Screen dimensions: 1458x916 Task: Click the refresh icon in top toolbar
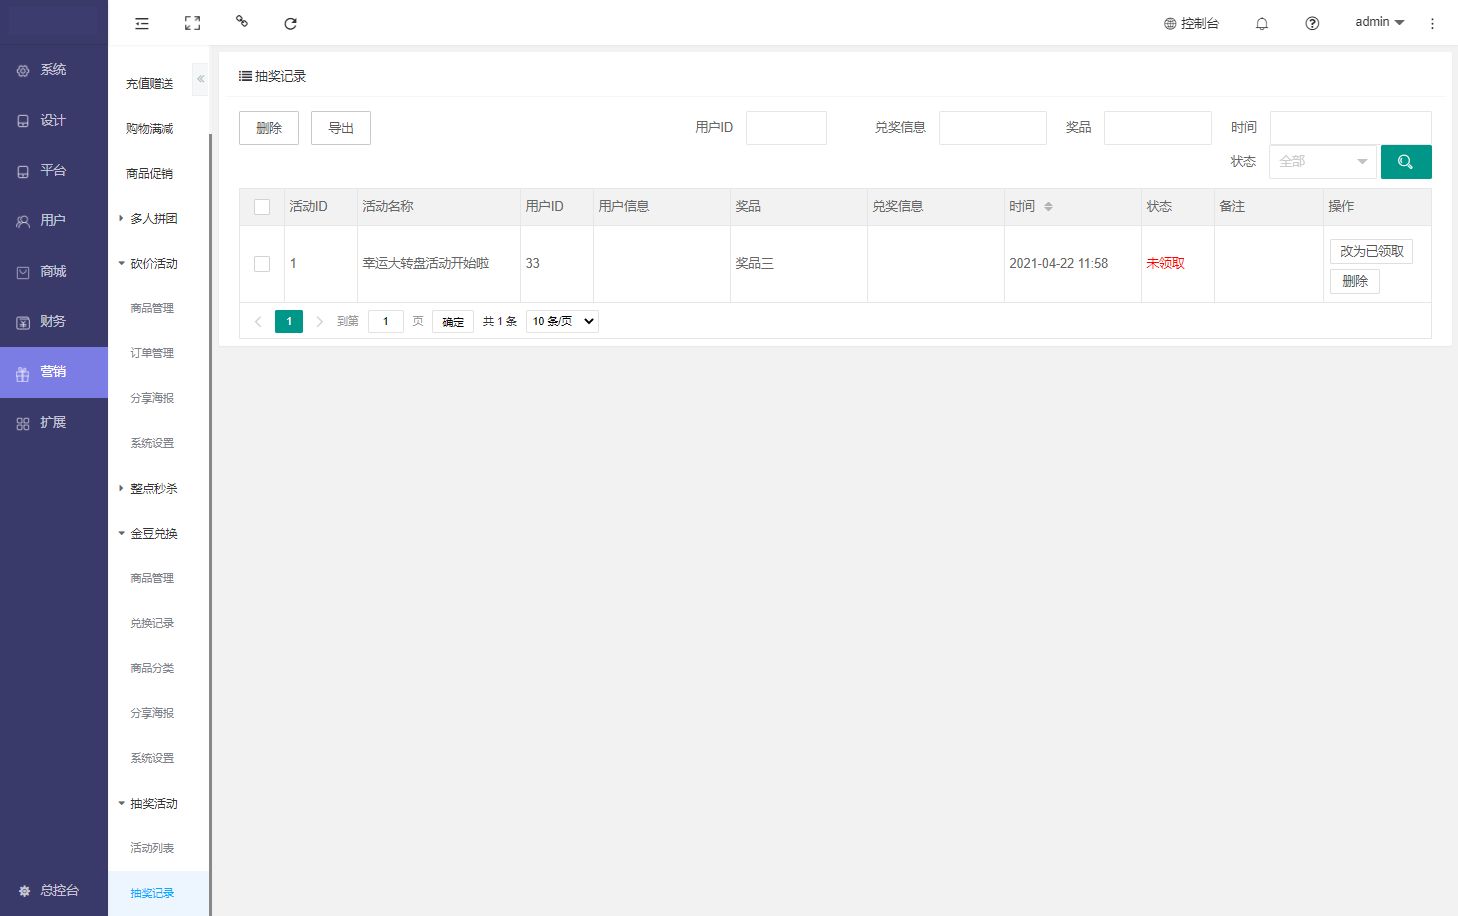click(x=290, y=23)
